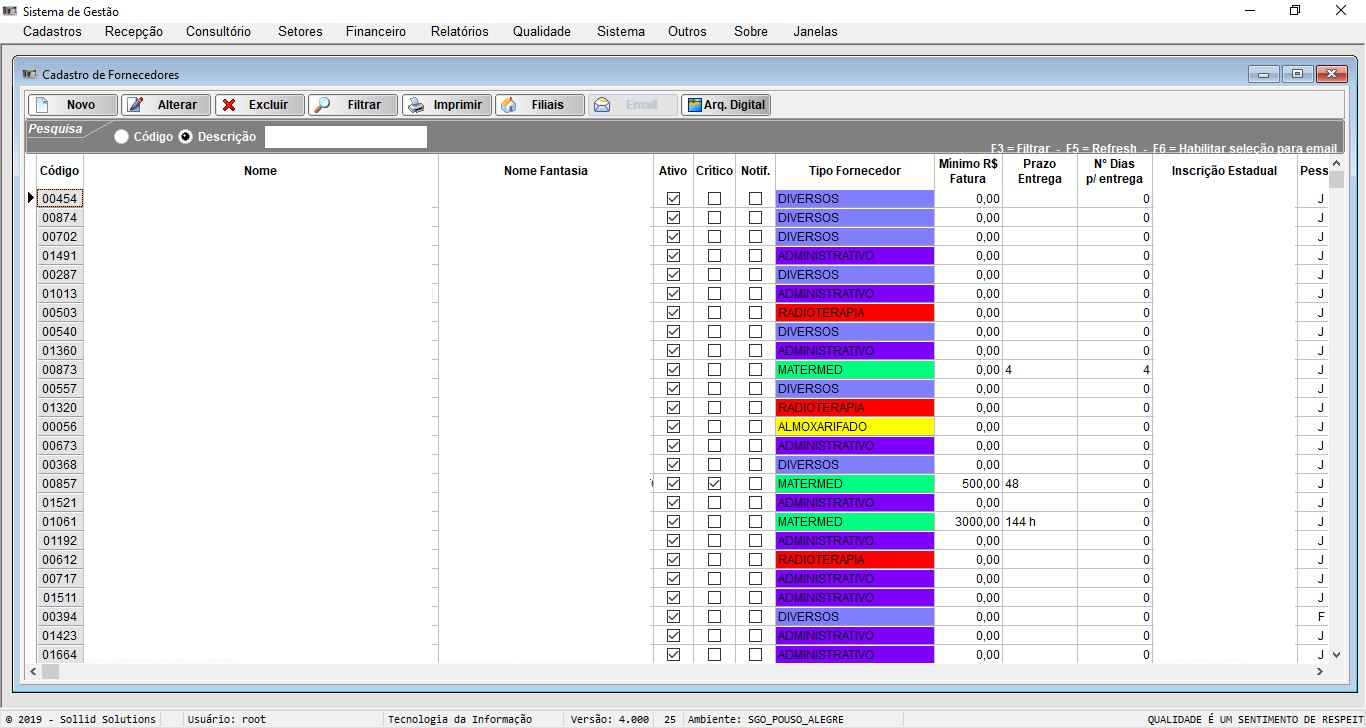Click the Nome Fantasia column header
This screenshot has height=728, width=1366.
(546, 171)
